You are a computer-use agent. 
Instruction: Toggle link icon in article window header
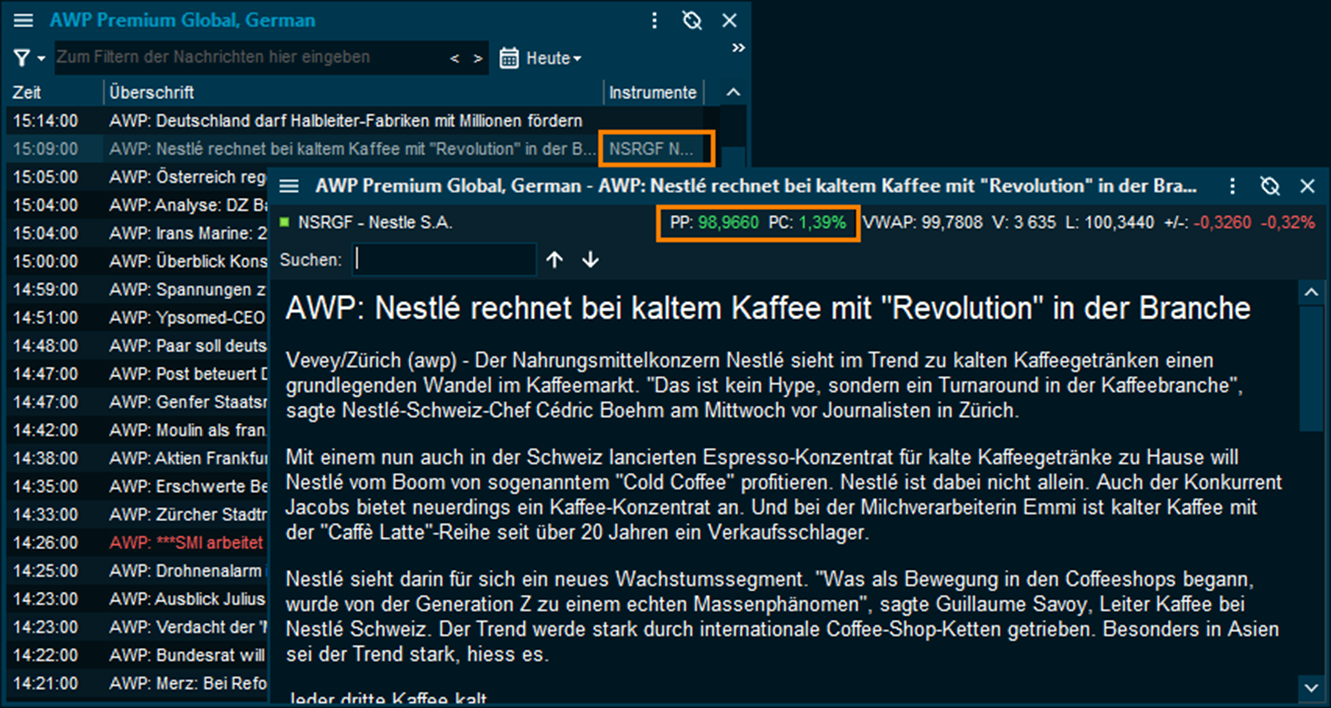[x=1270, y=186]
